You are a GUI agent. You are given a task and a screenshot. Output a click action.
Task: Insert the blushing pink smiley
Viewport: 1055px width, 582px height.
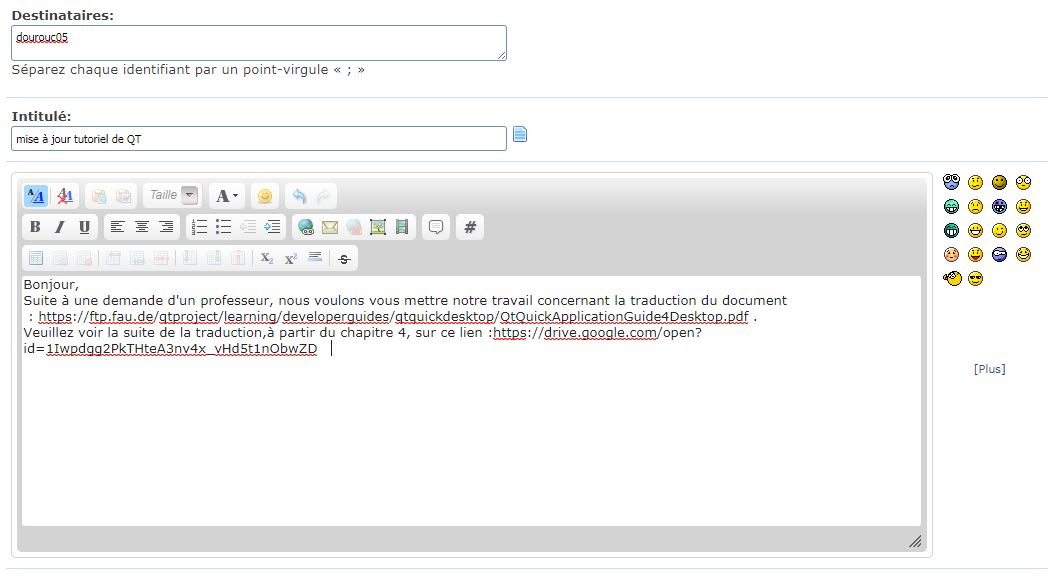coord(951,254)
